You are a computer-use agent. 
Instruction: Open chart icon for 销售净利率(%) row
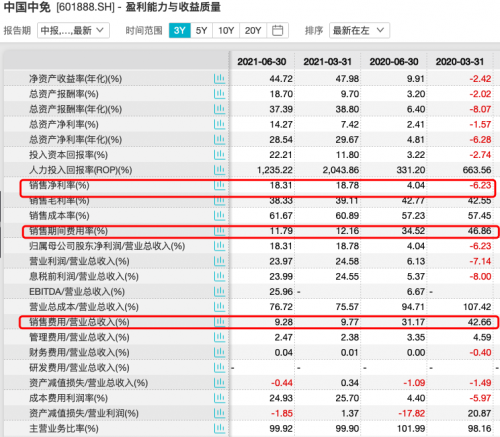coord(219,185)
